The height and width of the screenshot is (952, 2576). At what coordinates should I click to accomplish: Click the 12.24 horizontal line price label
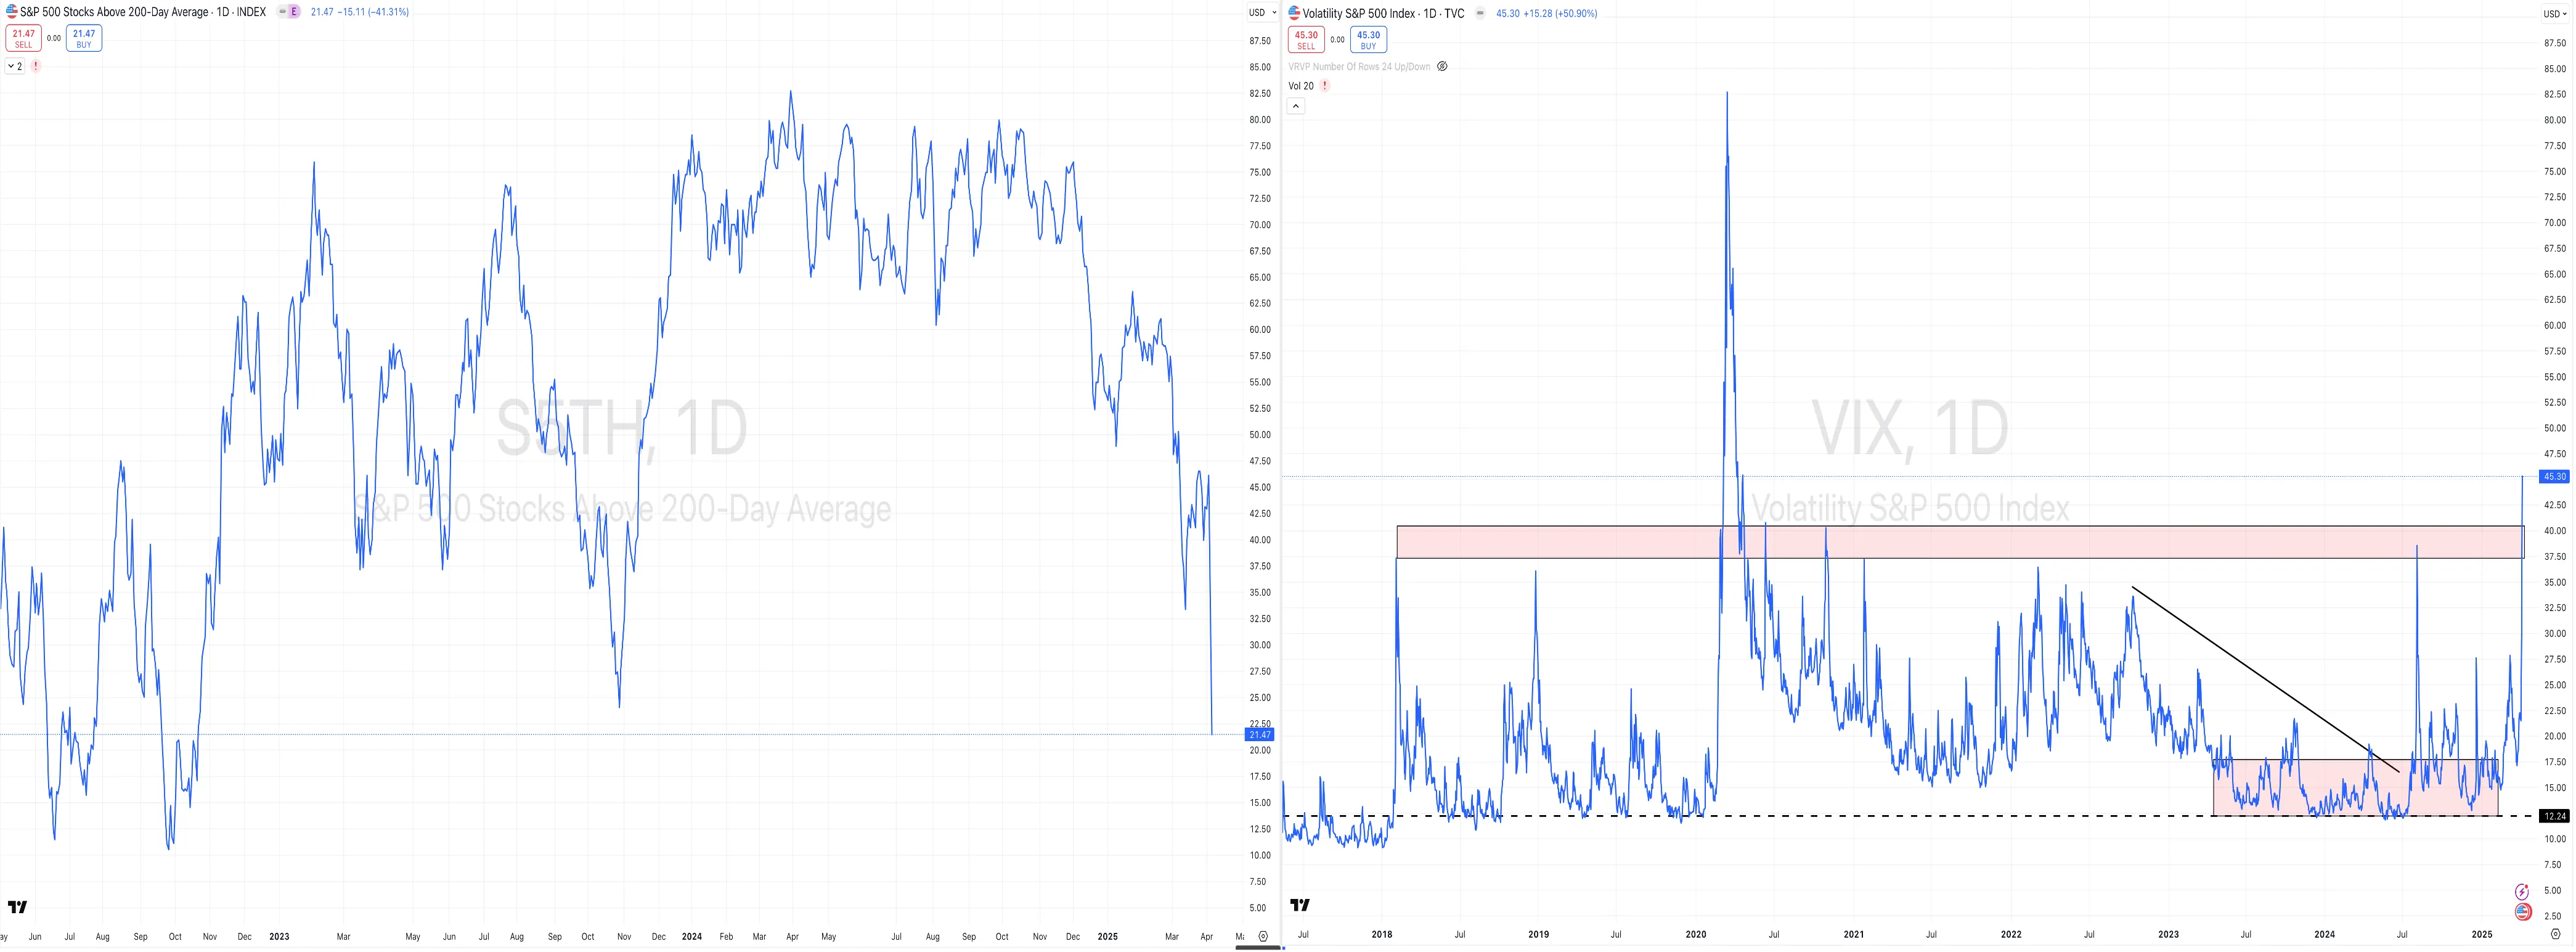tap(2554, 816)
